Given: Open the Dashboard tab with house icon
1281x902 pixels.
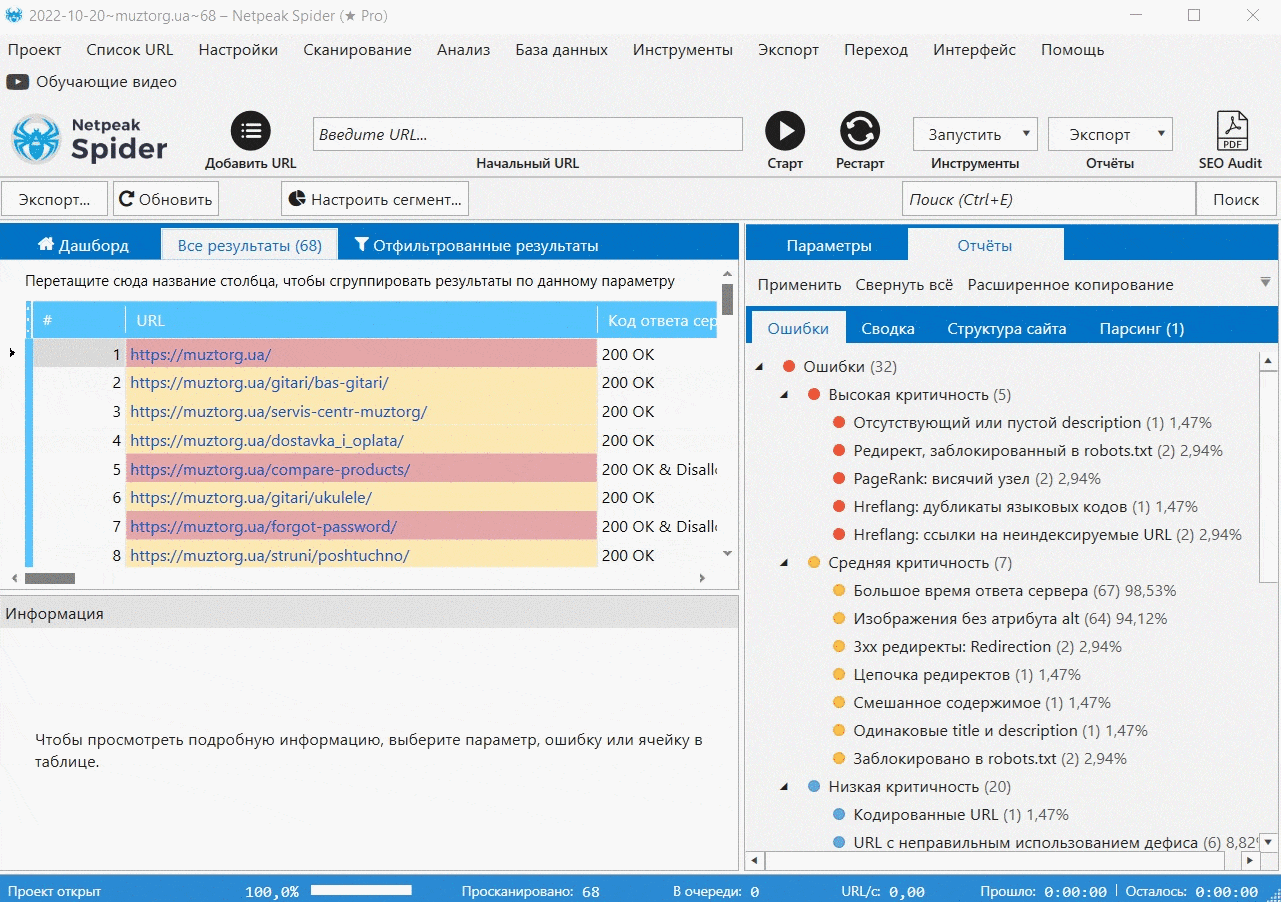Looking at the screenshot, I should click(x=83, y=245).
